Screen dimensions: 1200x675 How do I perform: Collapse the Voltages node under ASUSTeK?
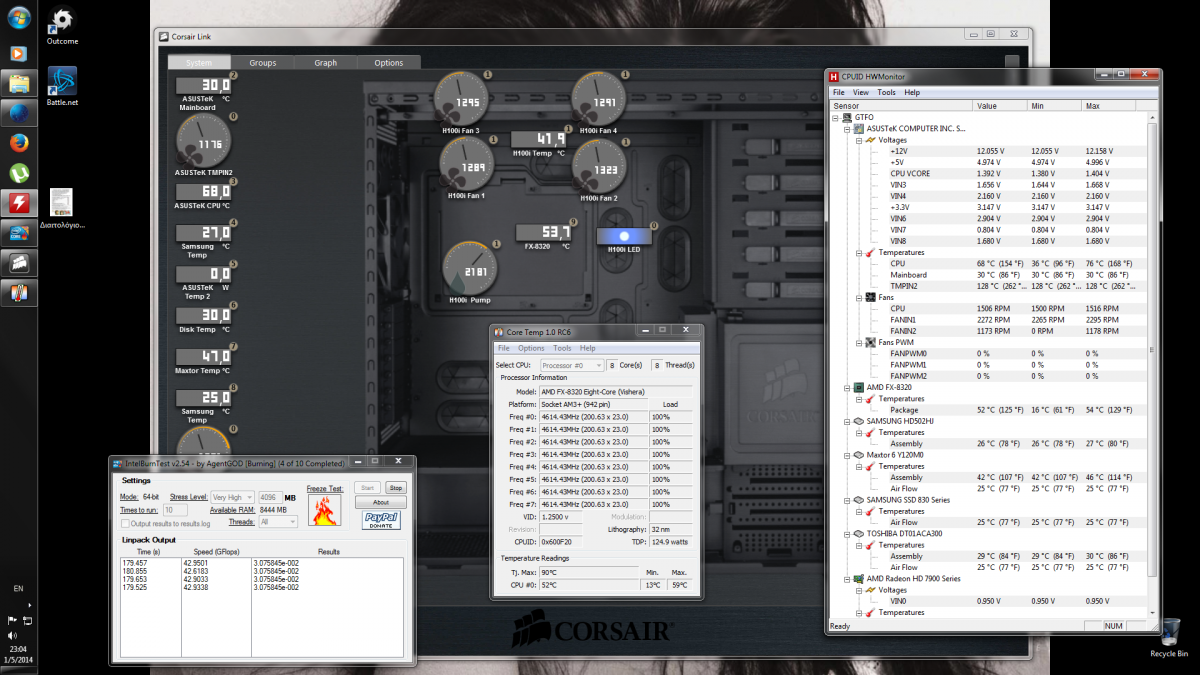(x=859, y=140)
